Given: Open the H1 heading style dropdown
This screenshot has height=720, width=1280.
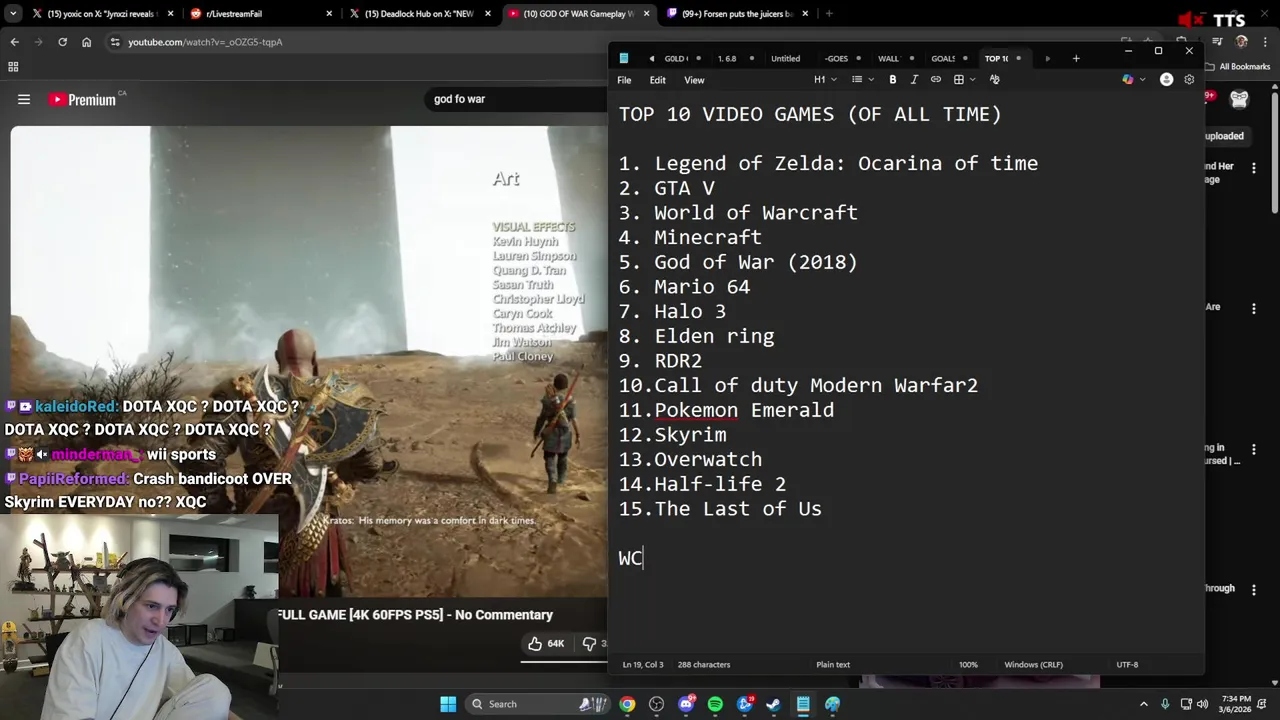Looking at the screenshot, I should pos(825,80).
